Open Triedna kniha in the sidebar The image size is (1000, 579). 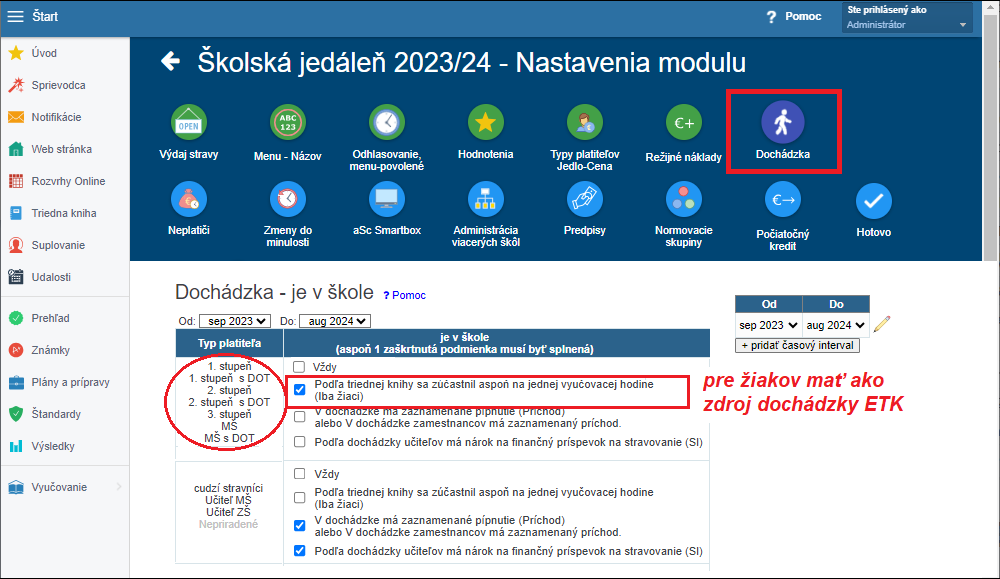coord(63,213)
